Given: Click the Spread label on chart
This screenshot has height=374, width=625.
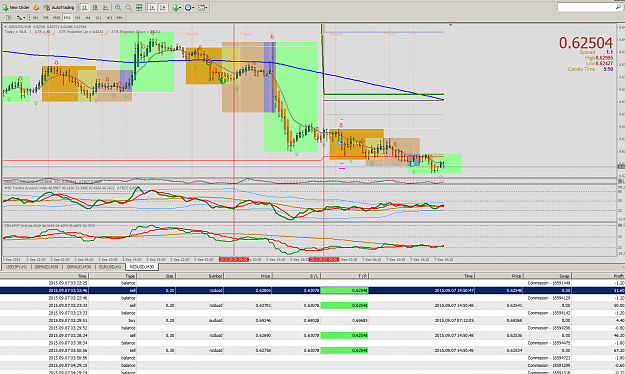Looking at the screenshot, I should (x=587, y=52).
